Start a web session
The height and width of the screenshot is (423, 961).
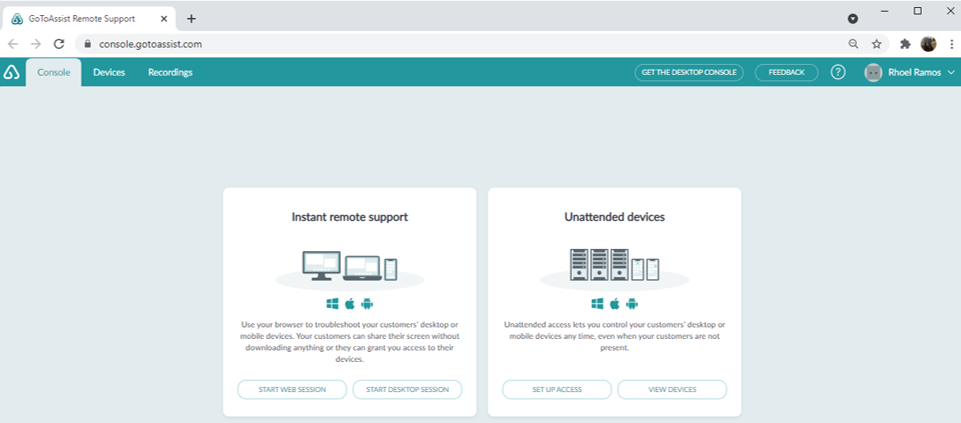click(292, 389)
